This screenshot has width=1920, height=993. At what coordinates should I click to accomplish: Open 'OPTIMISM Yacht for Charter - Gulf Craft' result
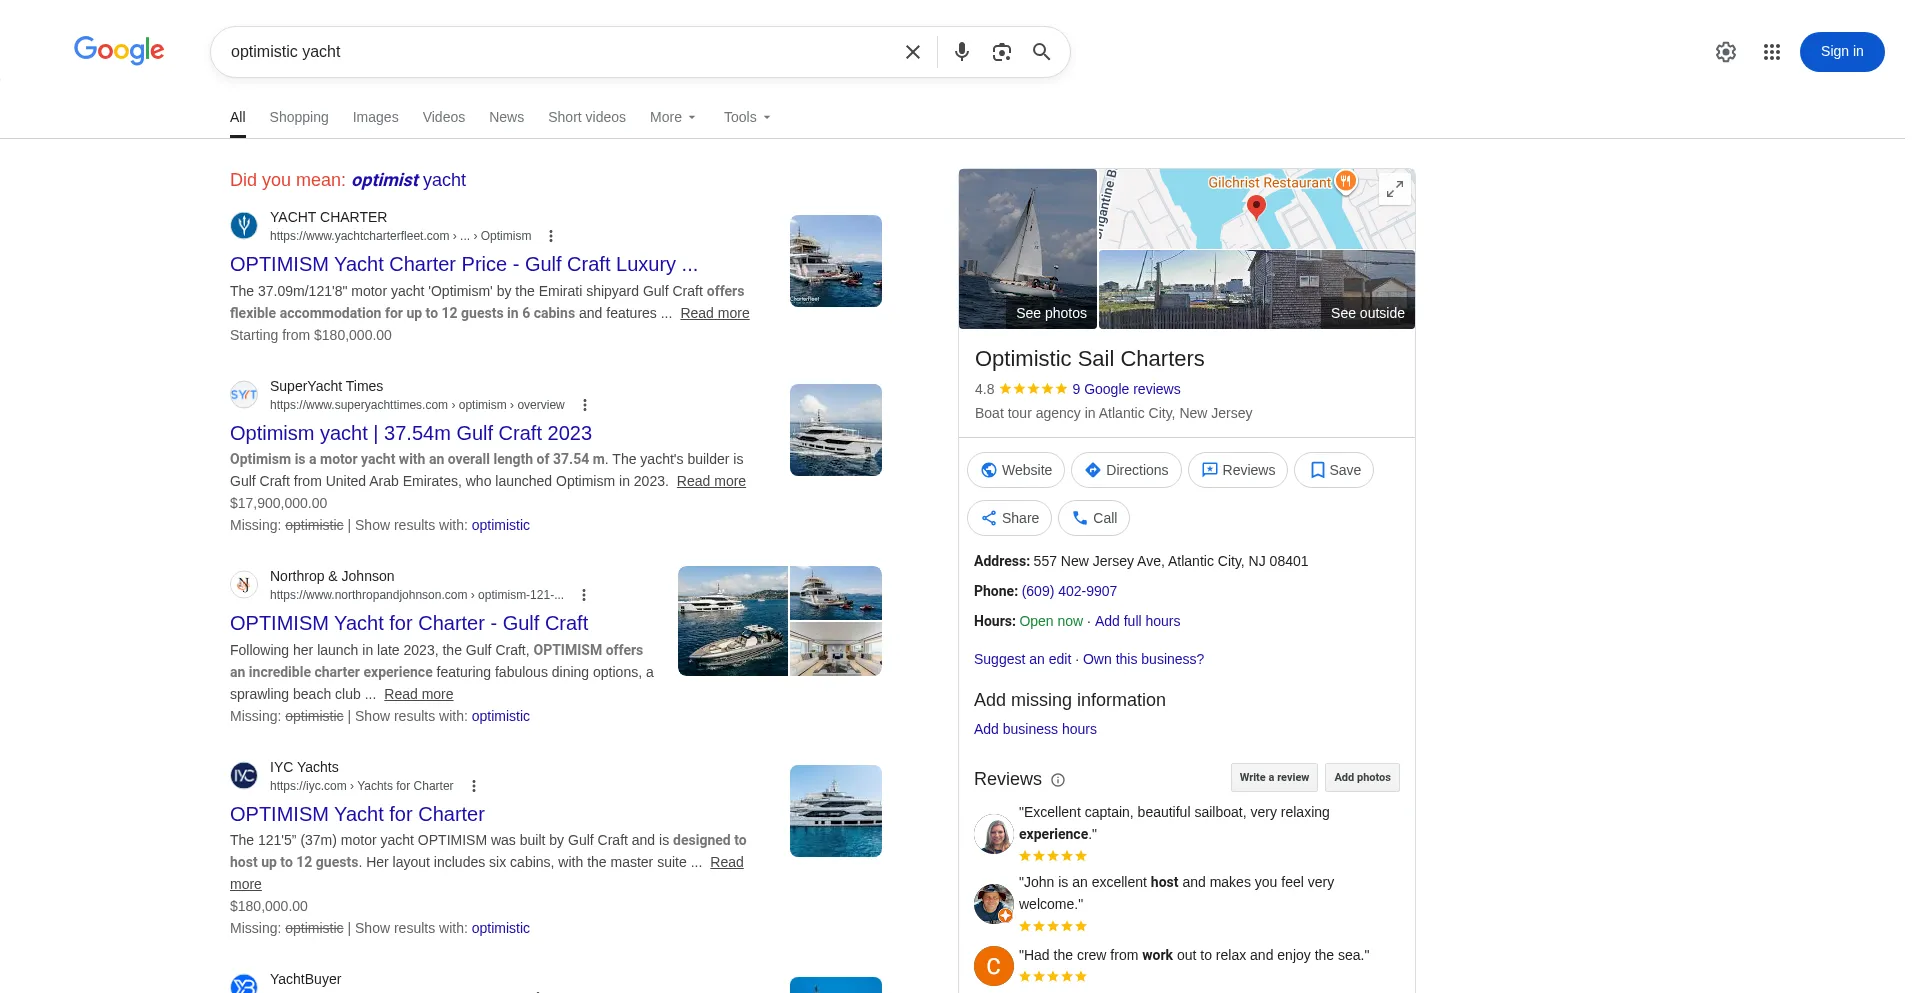pyautogui.click(x=409, y=623)
